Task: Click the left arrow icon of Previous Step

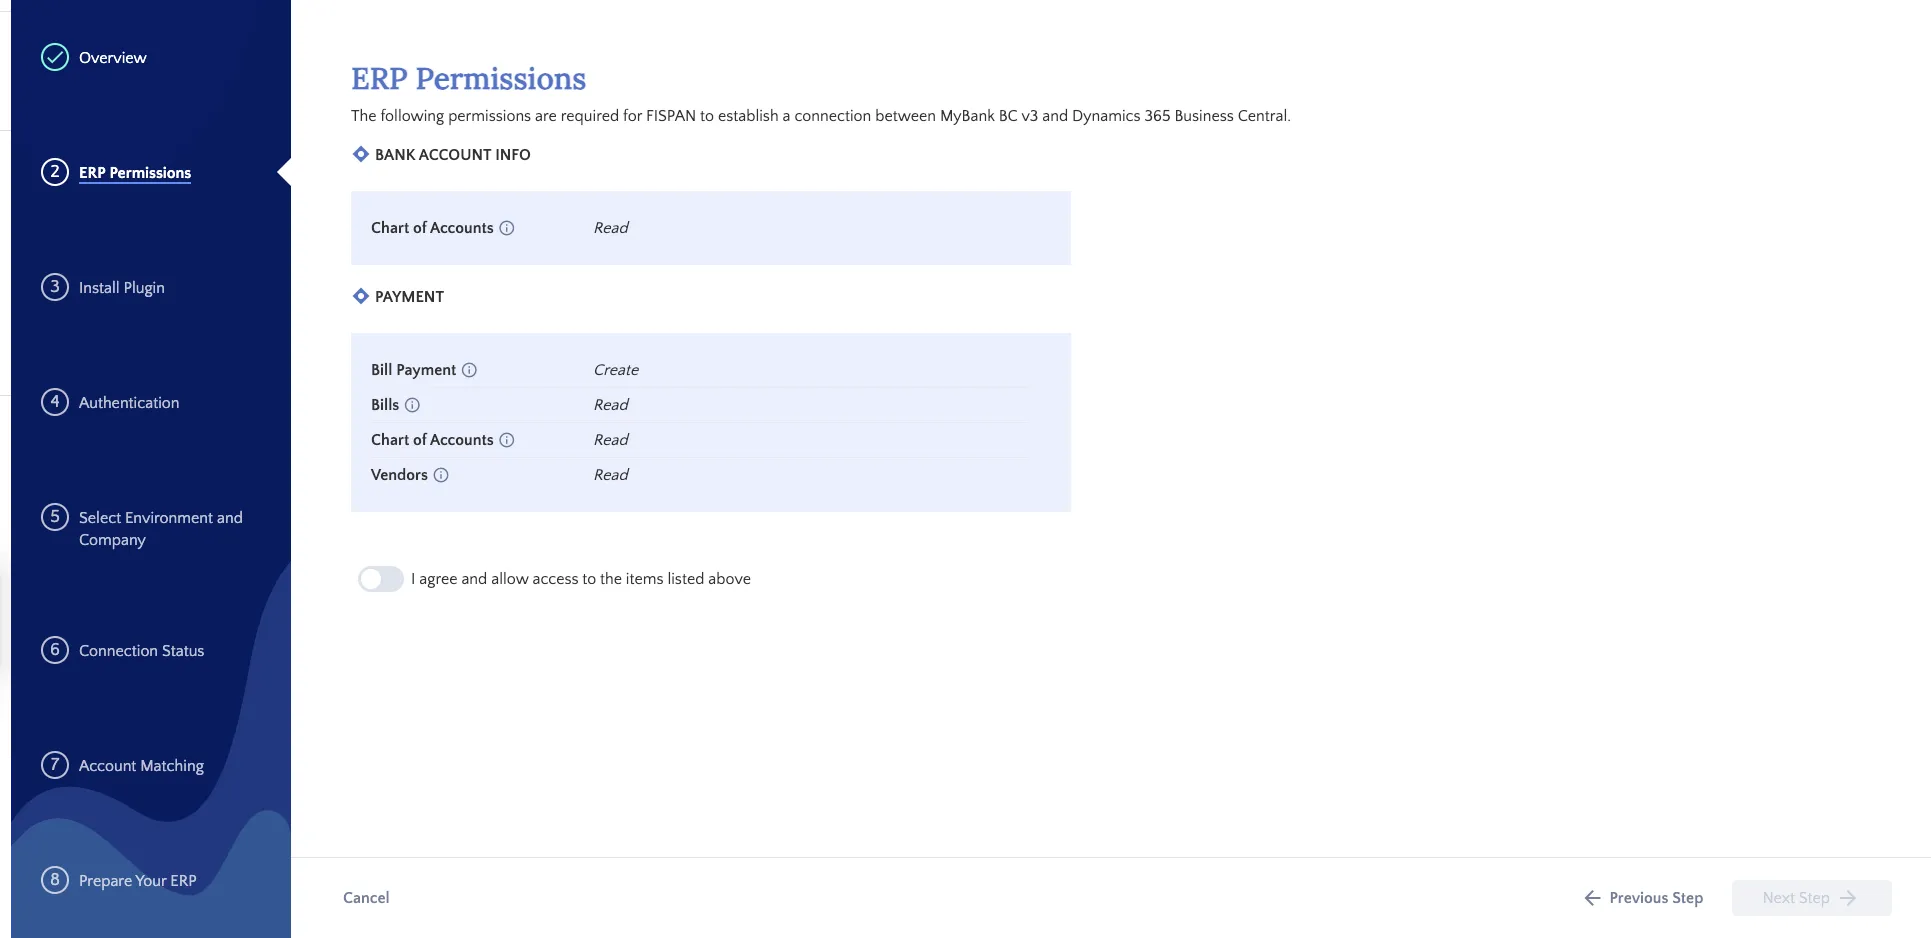Action: (1592, 898)
